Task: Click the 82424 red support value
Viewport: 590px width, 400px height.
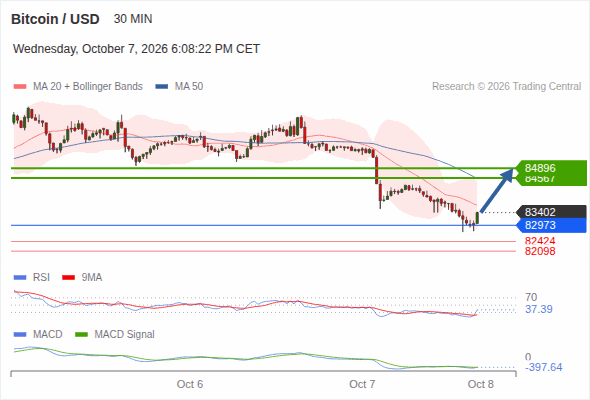Action: (x=540, y=241)
